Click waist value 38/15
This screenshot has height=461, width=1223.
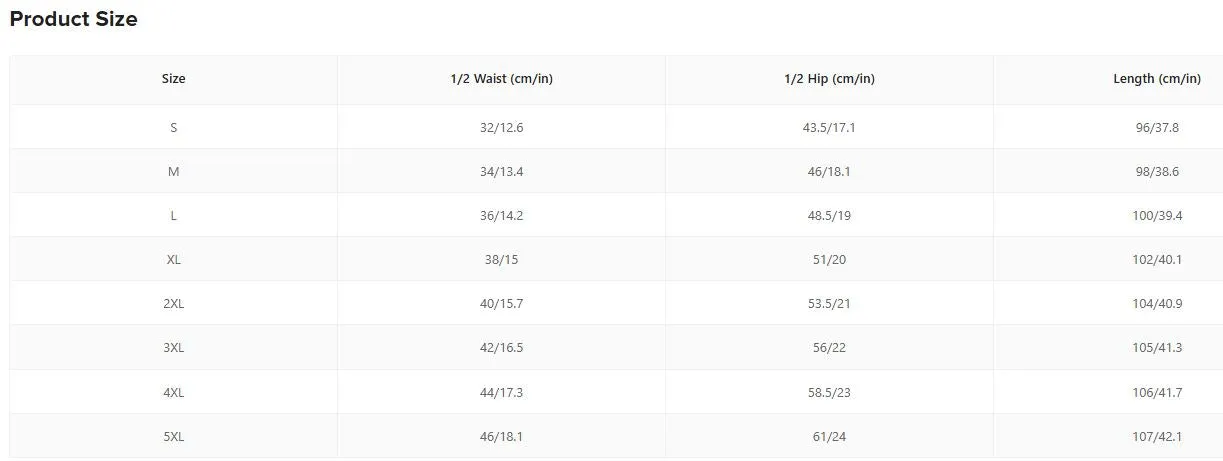[x=501, y=260]
